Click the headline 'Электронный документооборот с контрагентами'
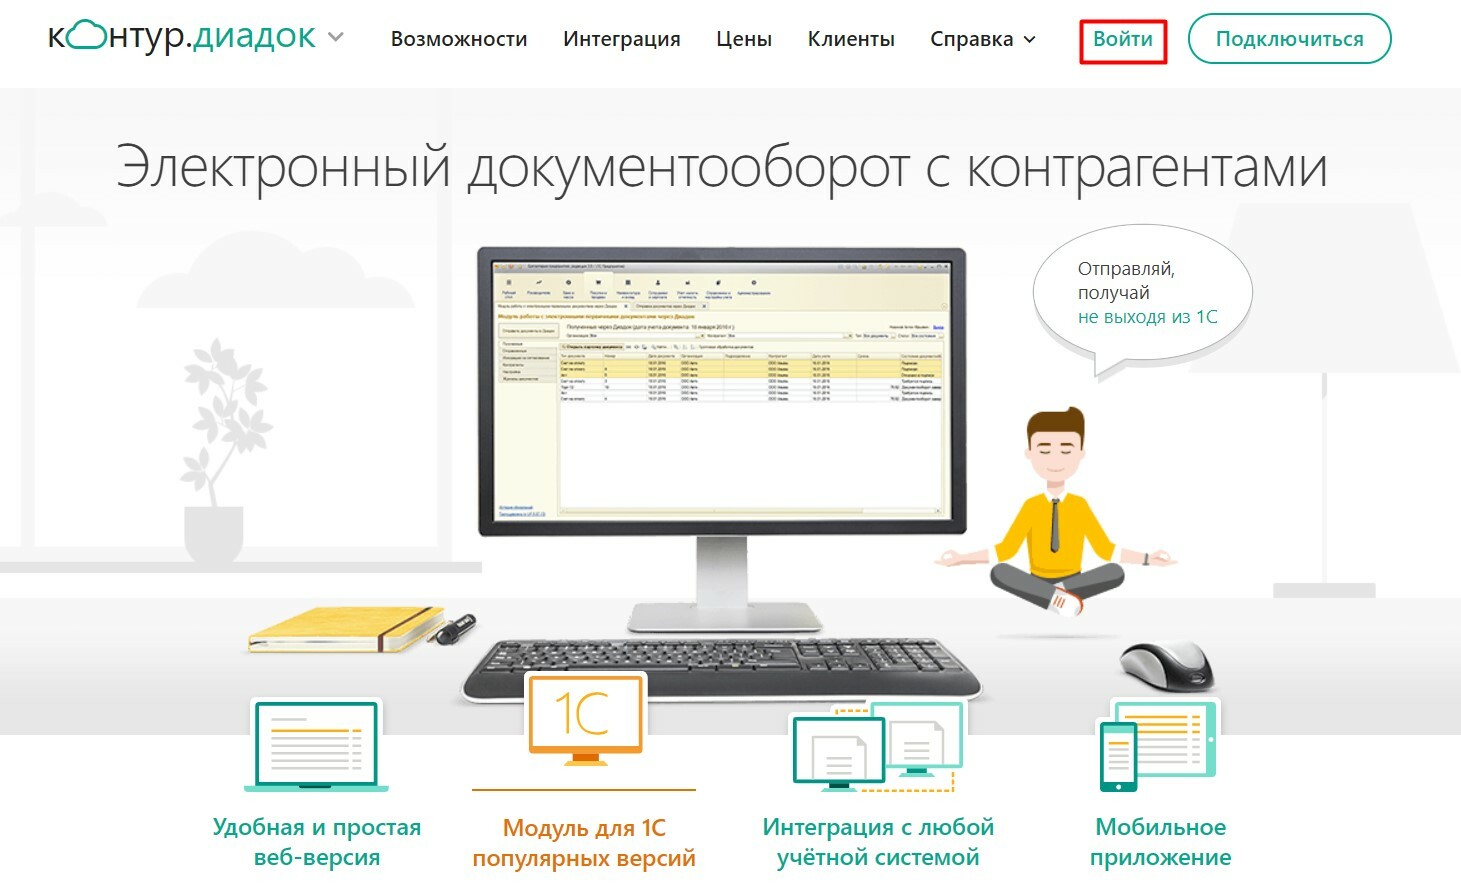This screenshot has height=885, width=1461. coord(722,167)
